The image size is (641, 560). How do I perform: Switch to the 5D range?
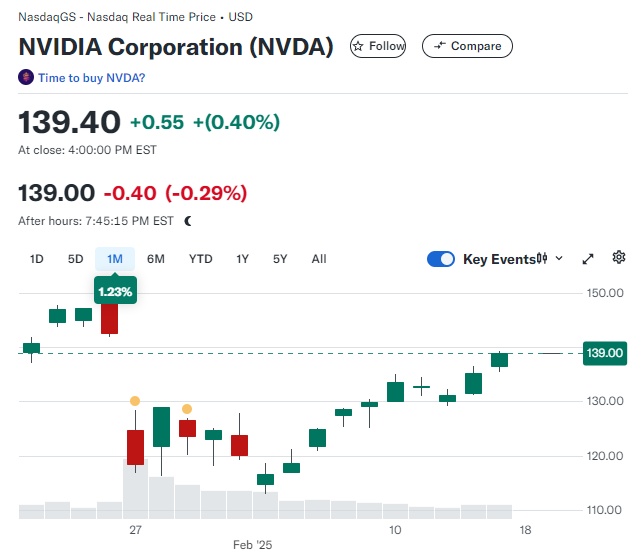point(76,259)
